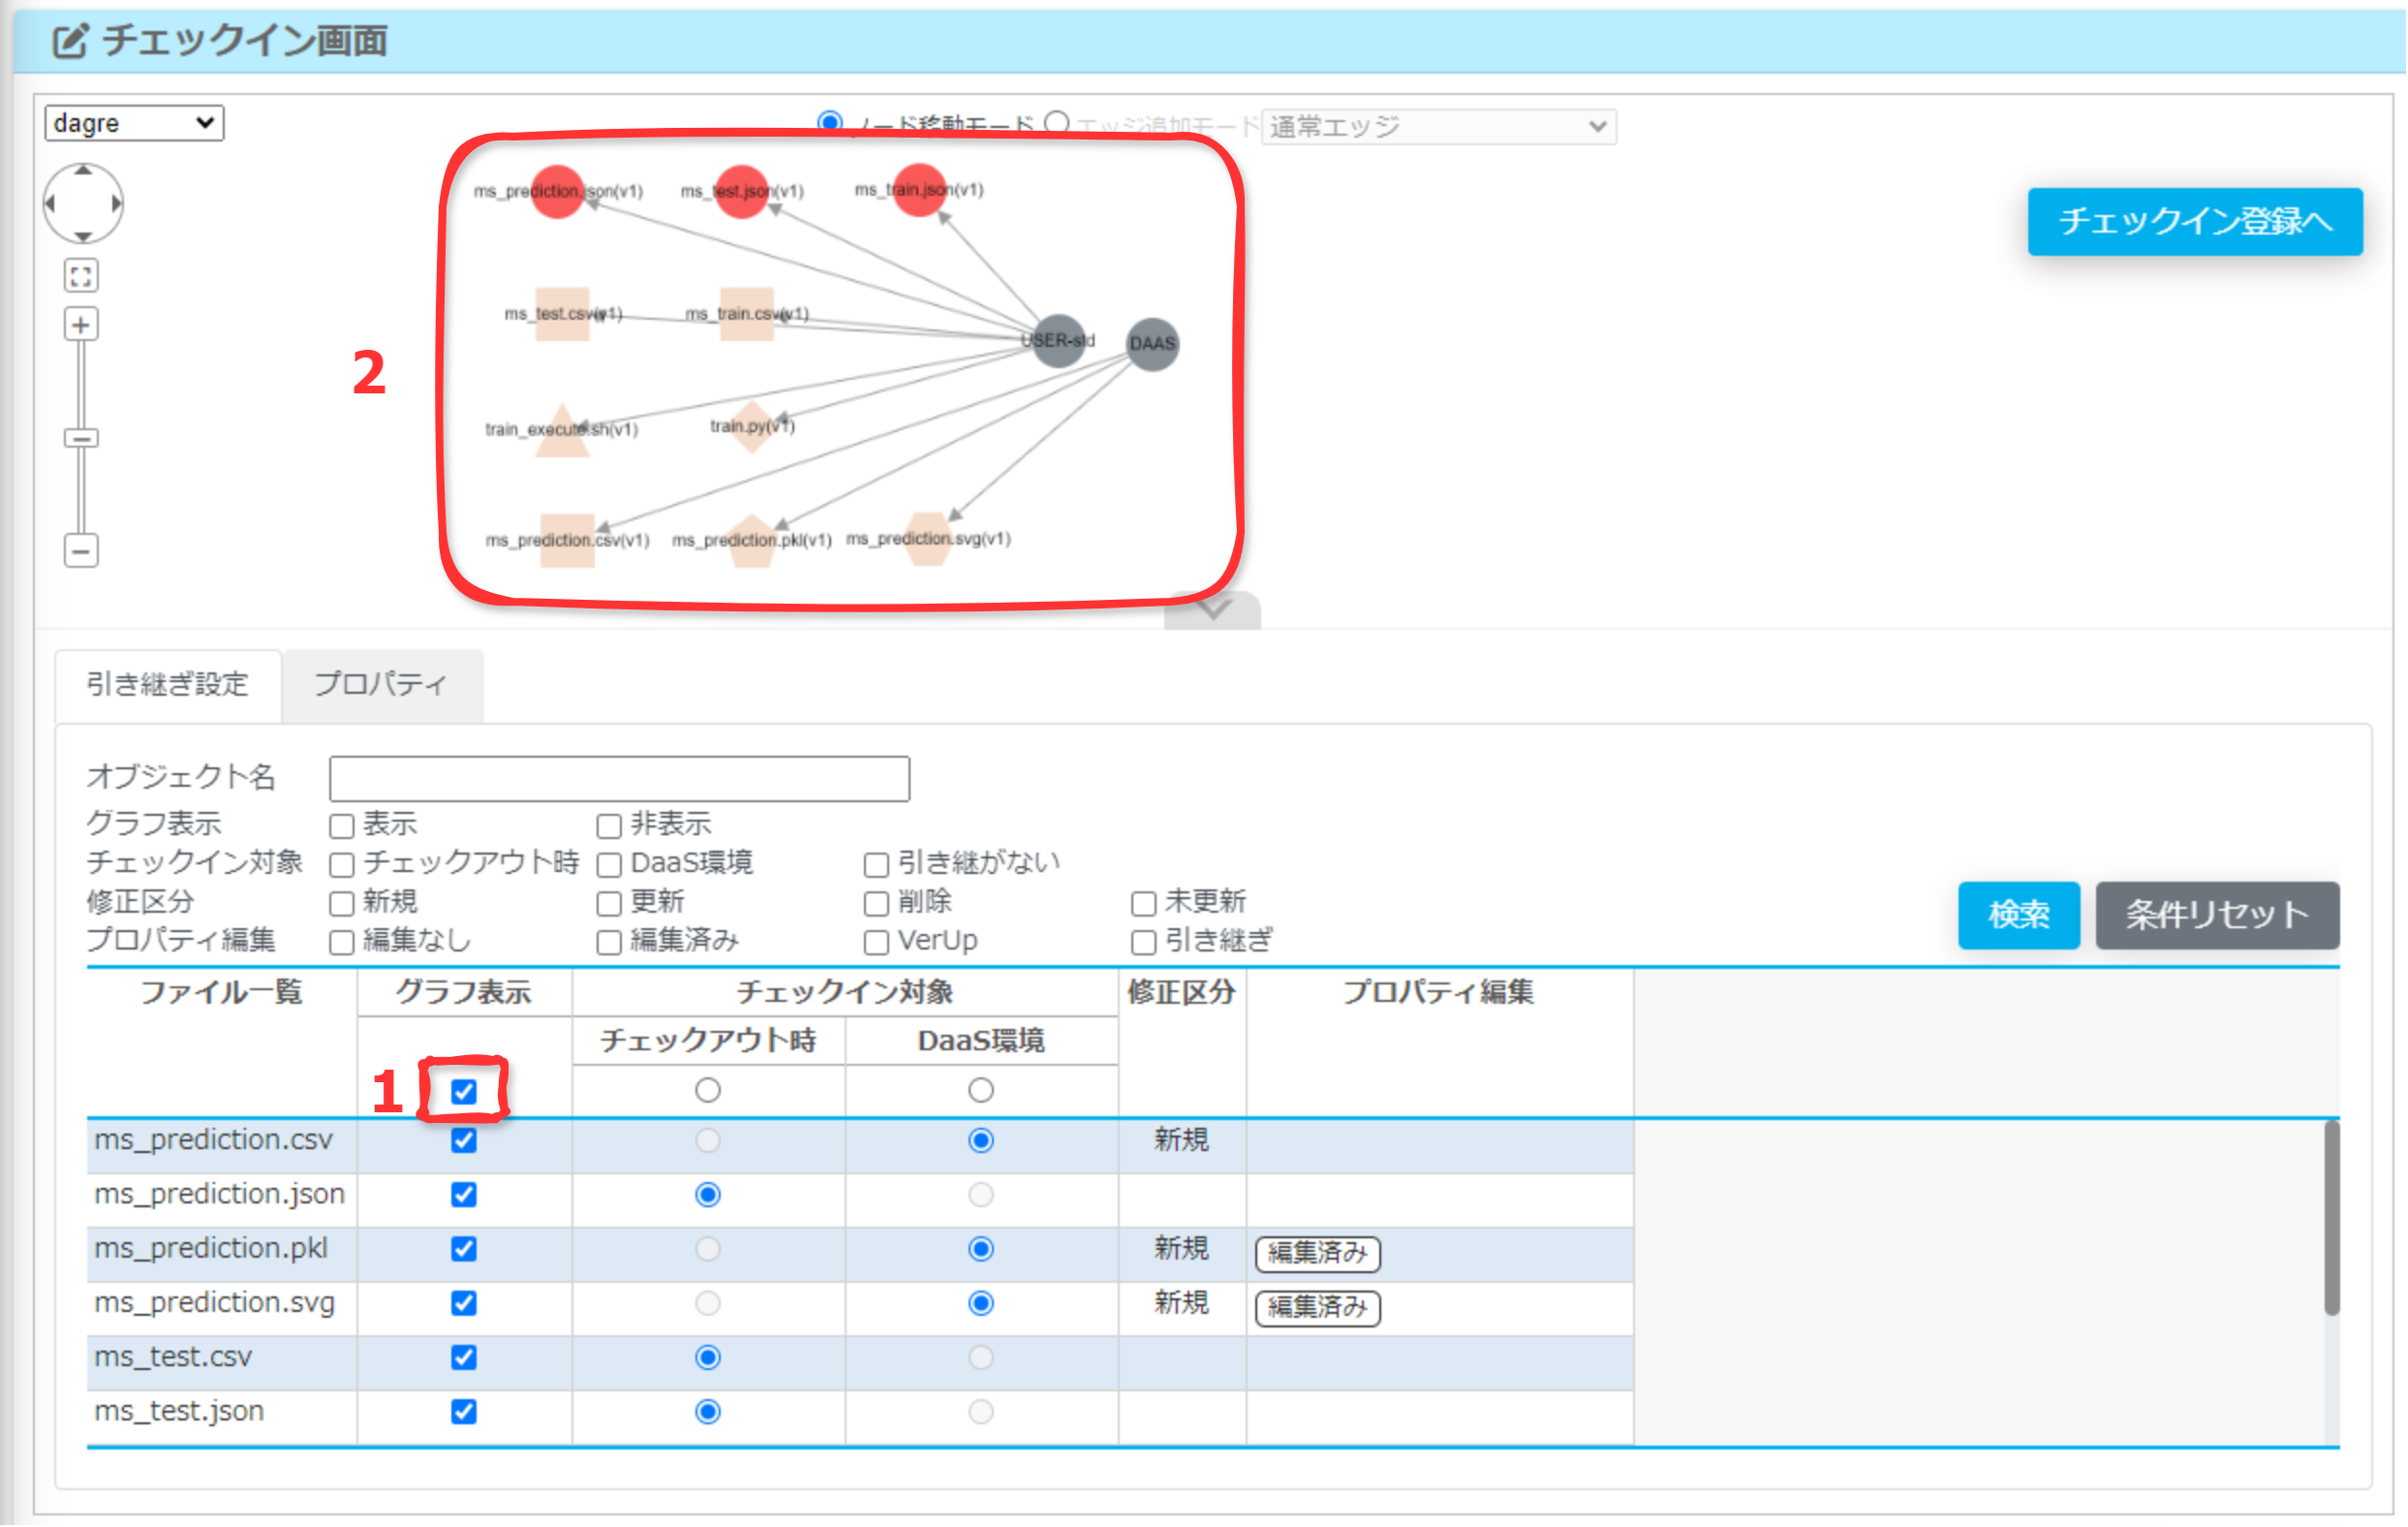
Task: Click the zoom in plus icon
Action: coord(81,325)
